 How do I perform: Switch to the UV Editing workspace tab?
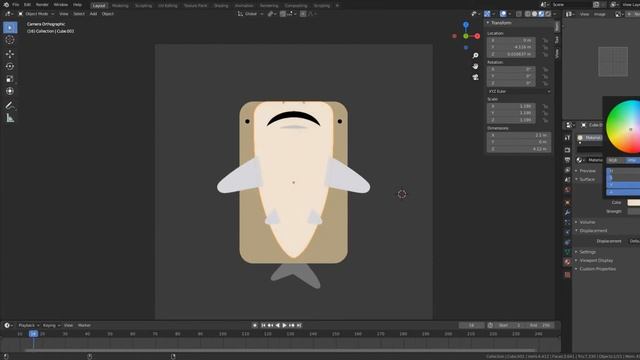pyautogui.click(x=168, y=6)
